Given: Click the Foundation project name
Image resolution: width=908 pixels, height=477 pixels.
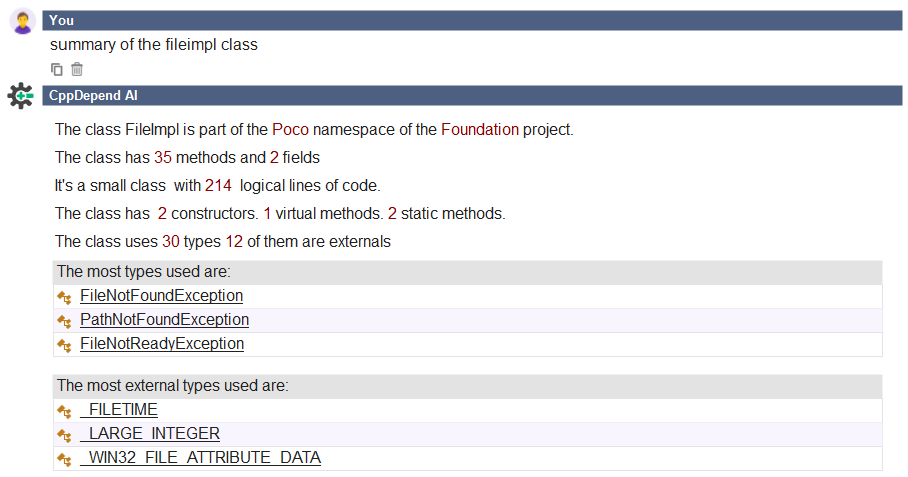Looking at the screenshot, I should coord(480,130).
